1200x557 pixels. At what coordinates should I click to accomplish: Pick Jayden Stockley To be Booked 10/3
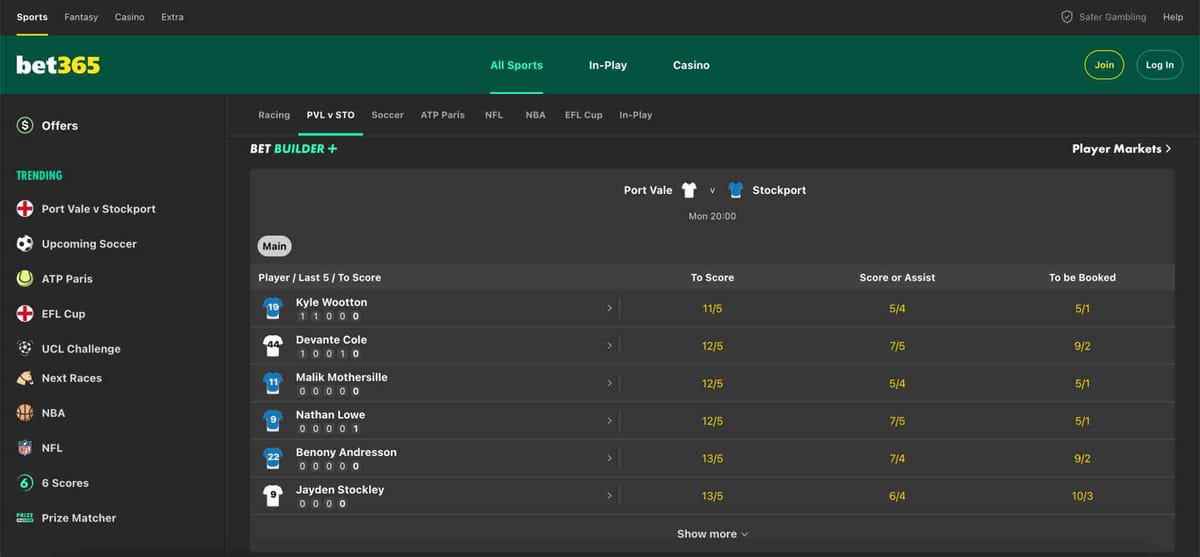pos(1082,496)
